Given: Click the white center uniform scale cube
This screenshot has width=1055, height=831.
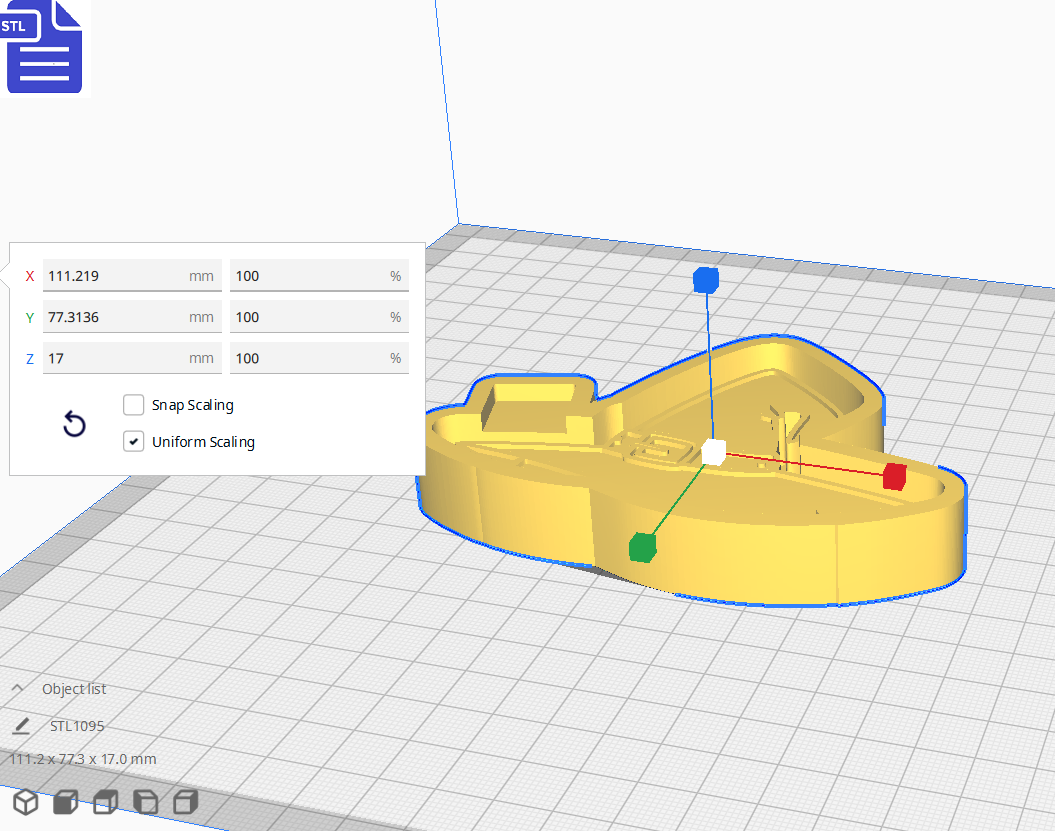Looking at the screenshot, I should click(711, 452).
